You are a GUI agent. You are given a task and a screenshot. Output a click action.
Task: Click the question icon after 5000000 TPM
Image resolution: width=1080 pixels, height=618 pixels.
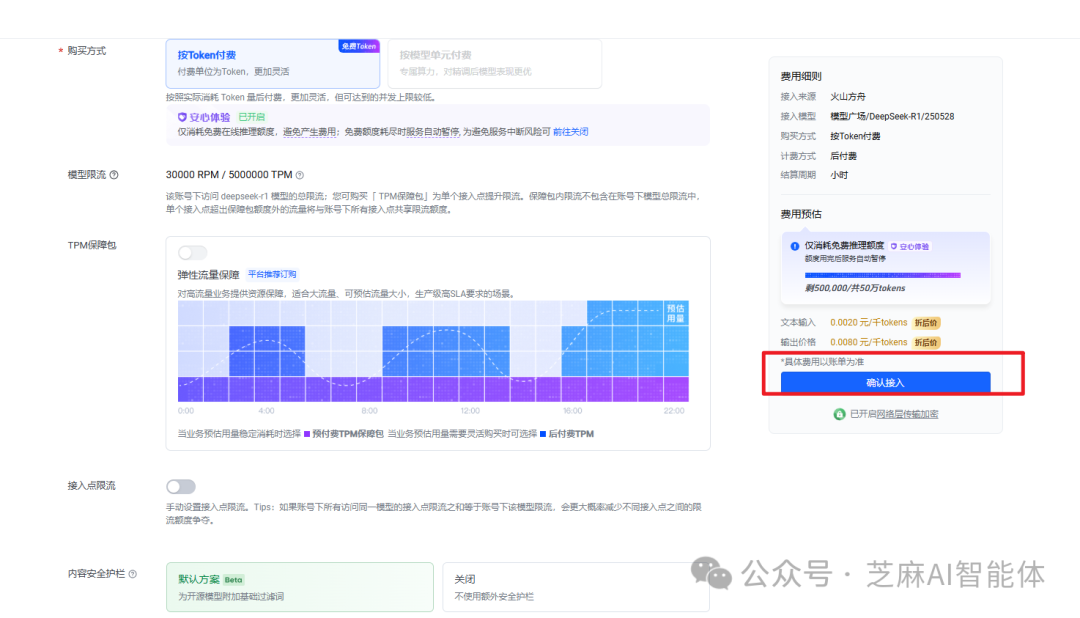(300, 174)
